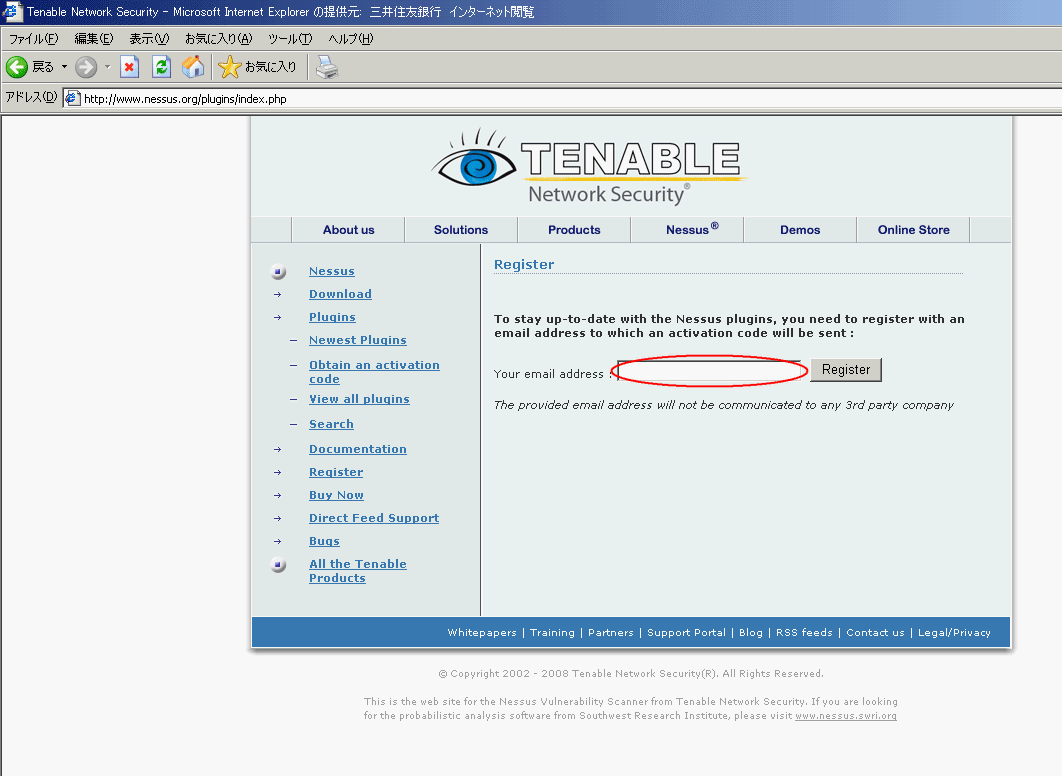Click the Bugs sidebar link

[324, 541]
